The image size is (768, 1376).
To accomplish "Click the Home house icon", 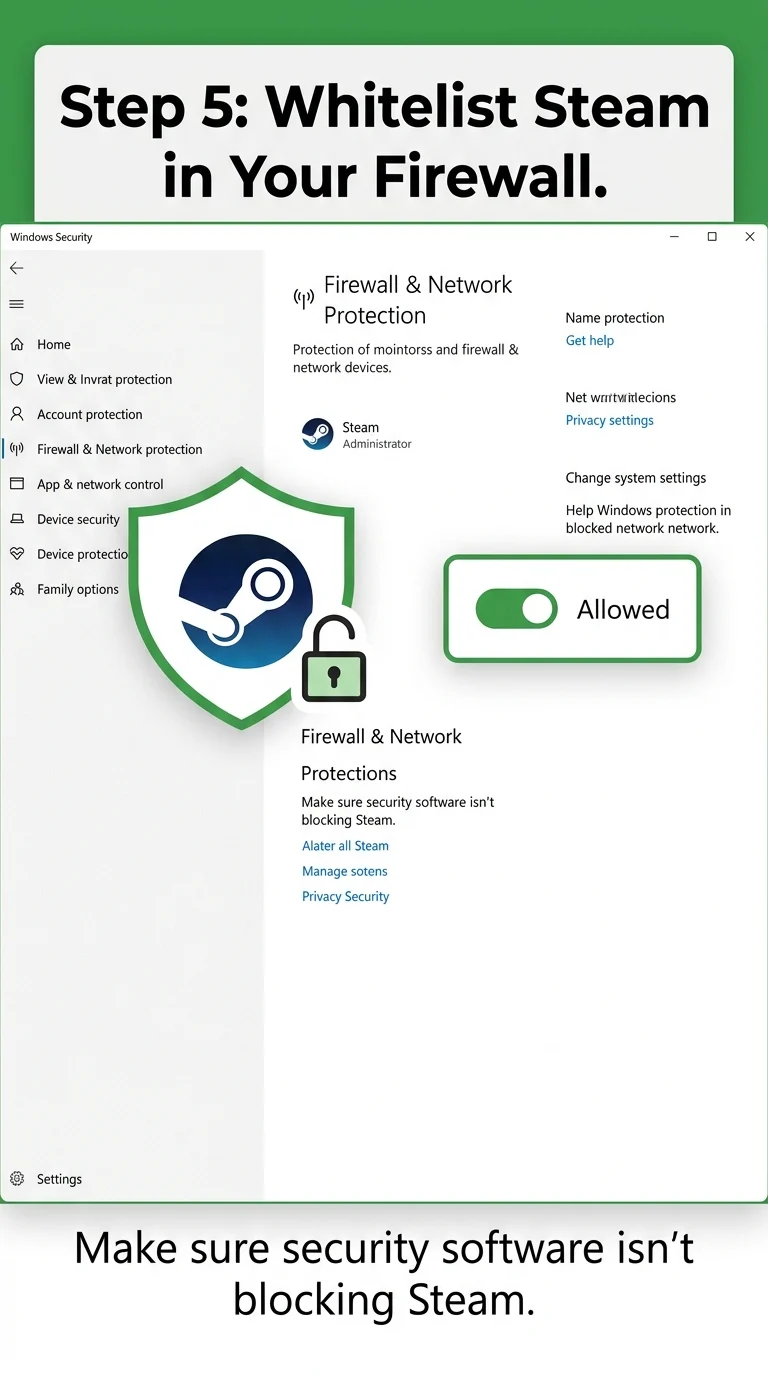I will click(x=17, y=344).
